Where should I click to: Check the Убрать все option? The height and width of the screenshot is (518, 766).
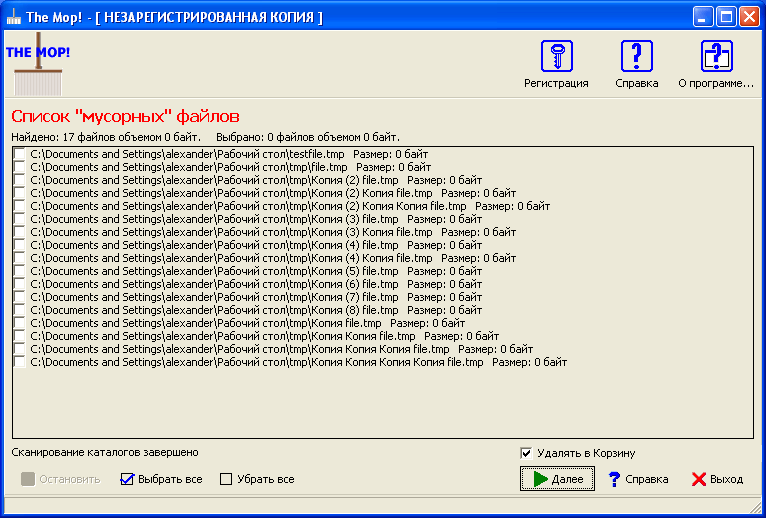pyautogui.click(x=226, y=479)
